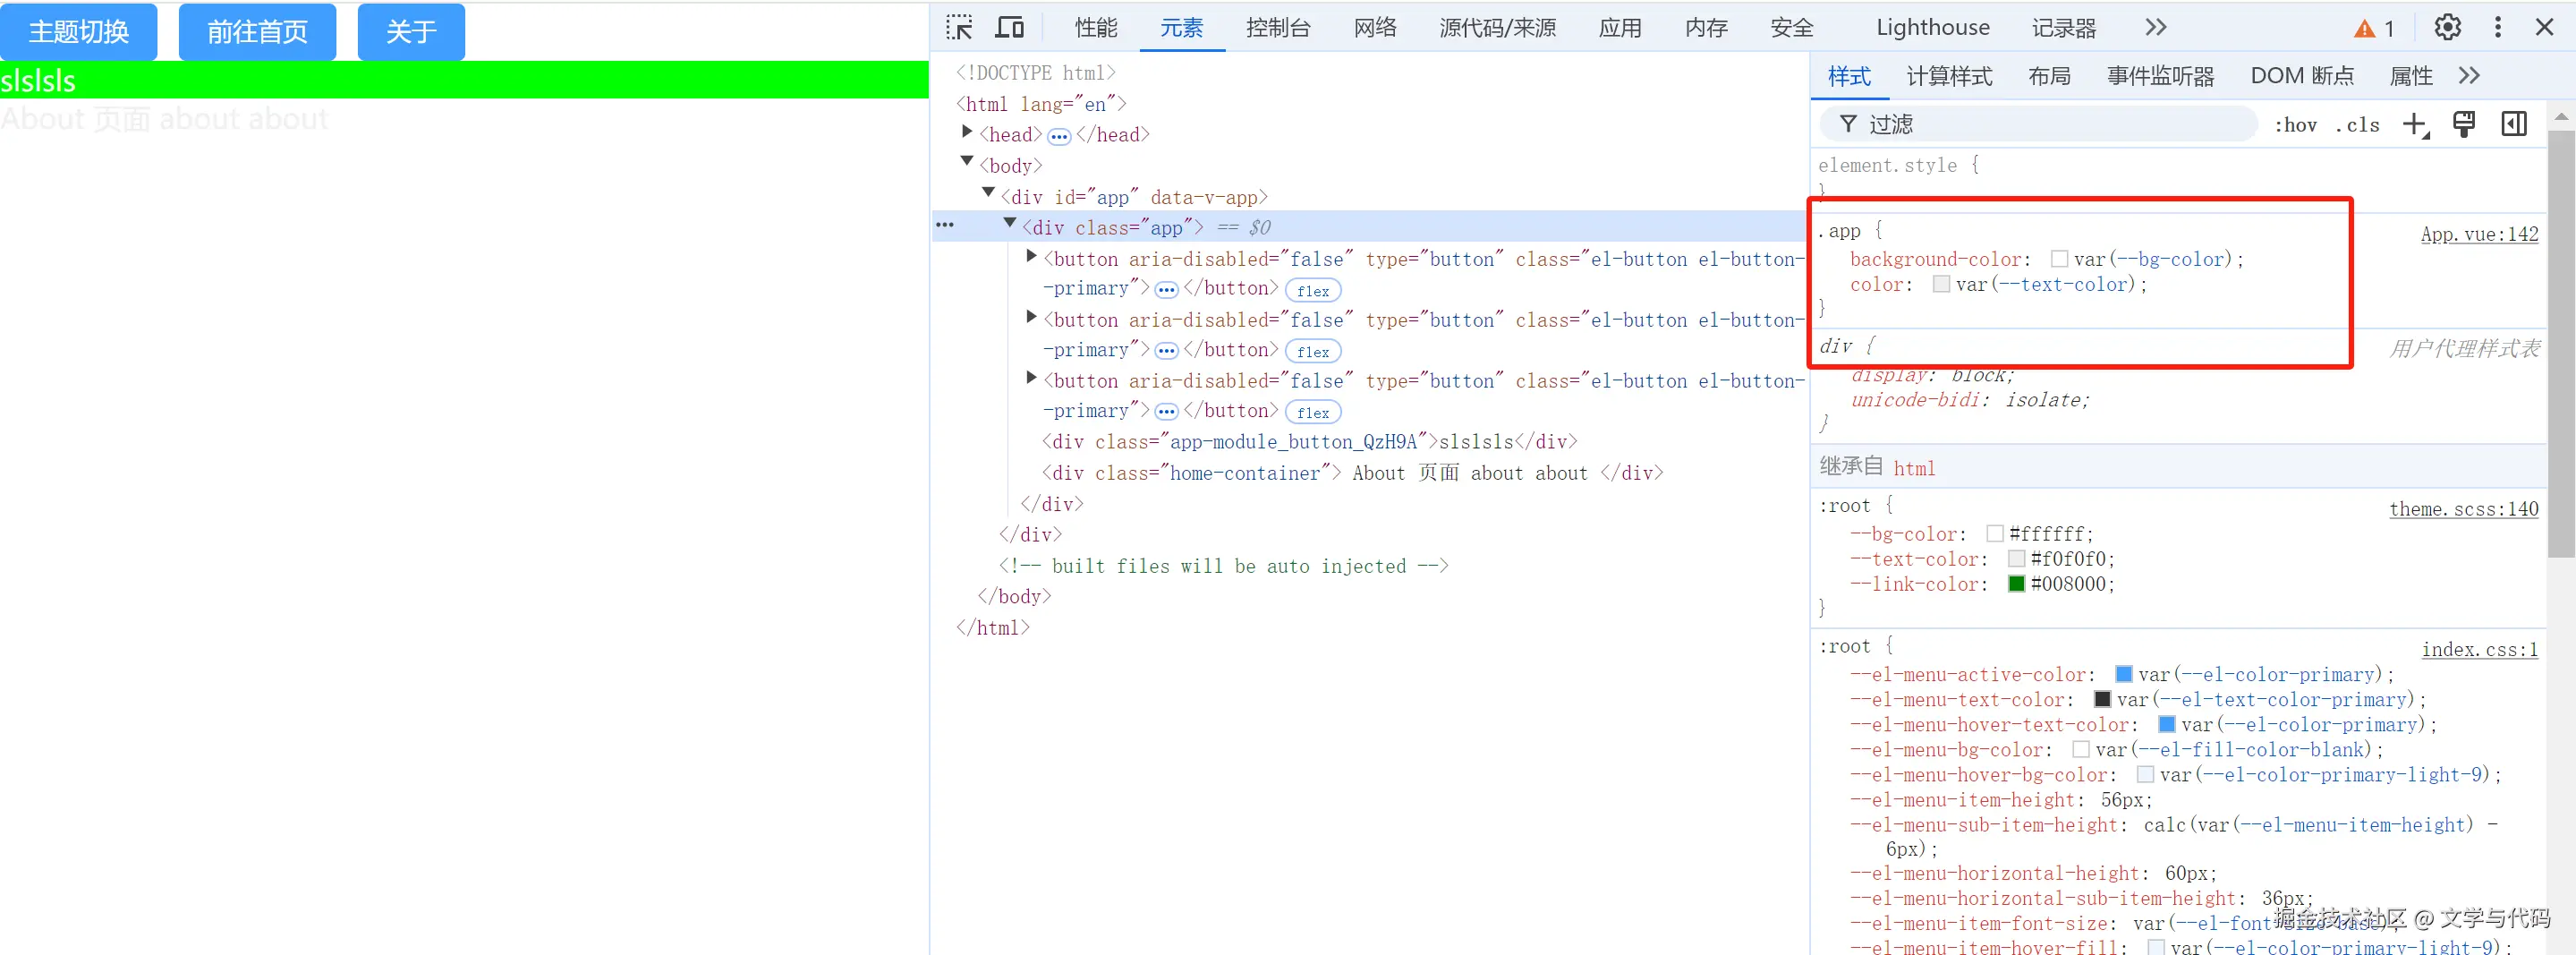
Task: Open the App.vue:142 source link
Action: coord(2479,234)
